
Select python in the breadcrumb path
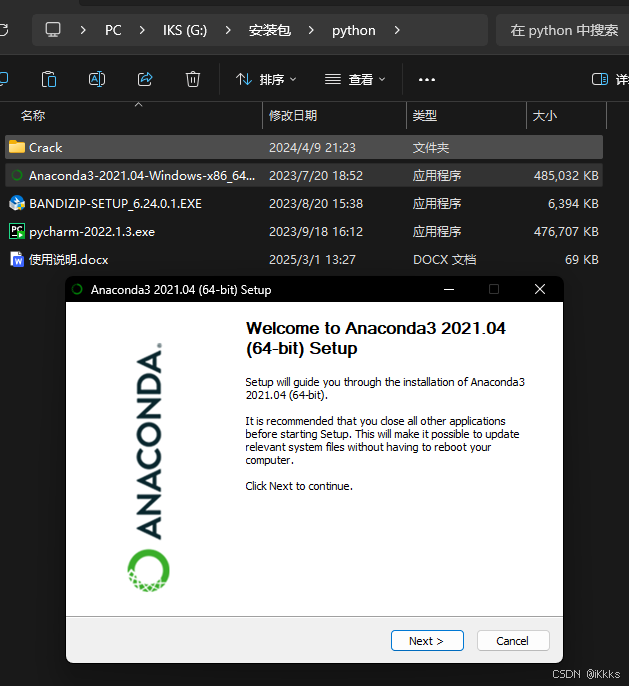pos(353,30)
